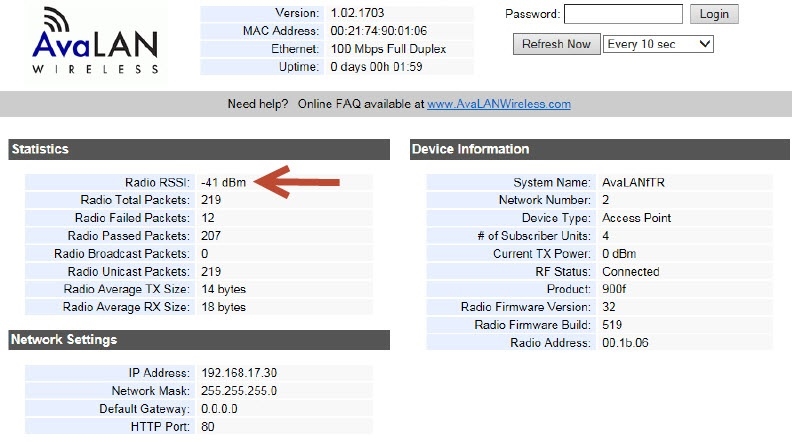Open the www.AvaLANWireless.com FAQ link
792x442 pixels.
(x=498, y=104)
